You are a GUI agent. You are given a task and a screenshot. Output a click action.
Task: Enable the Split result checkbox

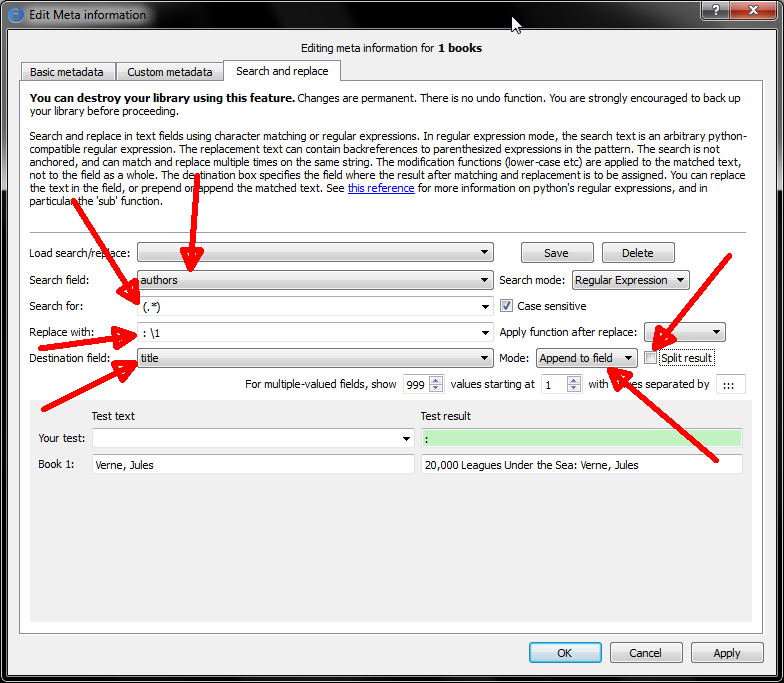[x=650, y=358]
